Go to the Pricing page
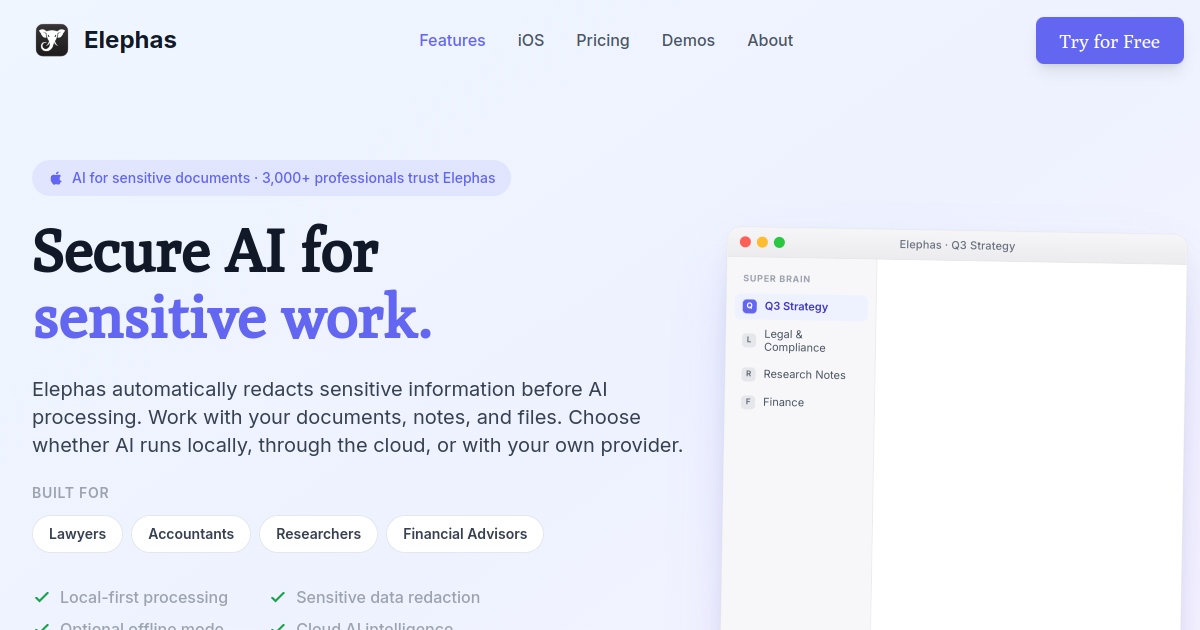 click(603, 40)
